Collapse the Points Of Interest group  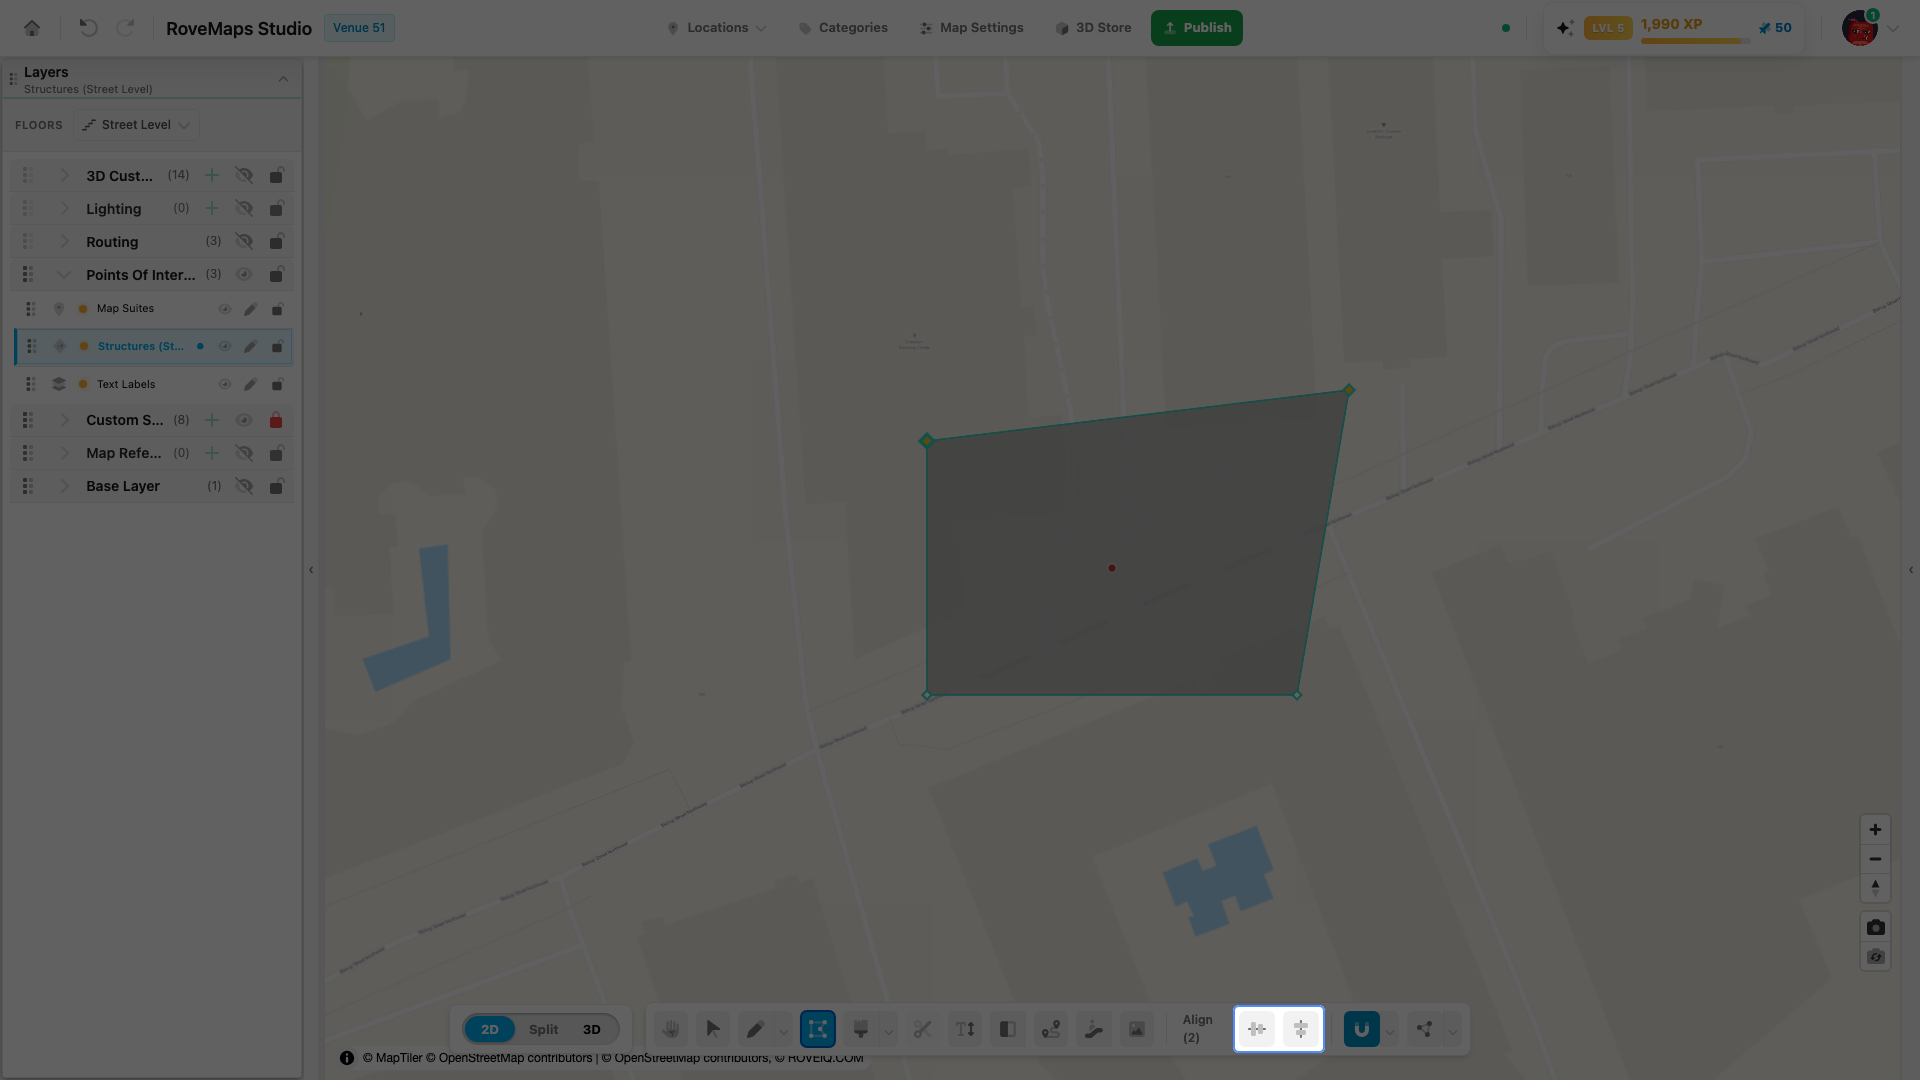tap(64, 275)
